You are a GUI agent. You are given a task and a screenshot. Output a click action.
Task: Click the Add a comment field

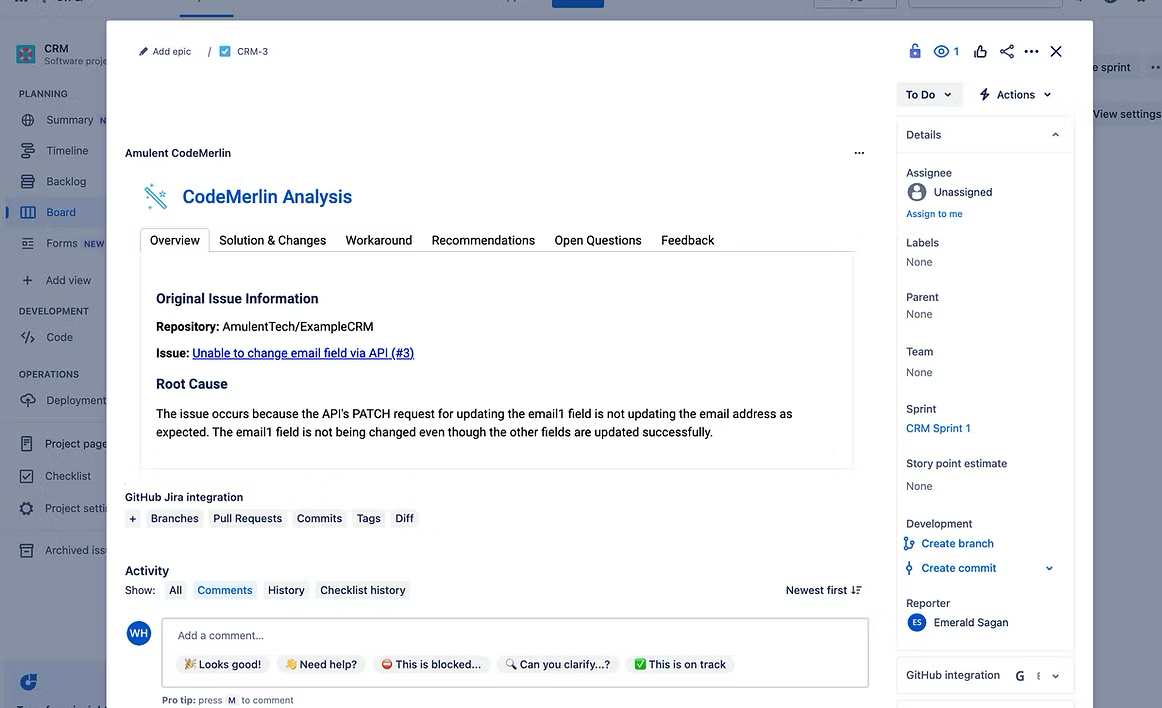coord(515,636)
